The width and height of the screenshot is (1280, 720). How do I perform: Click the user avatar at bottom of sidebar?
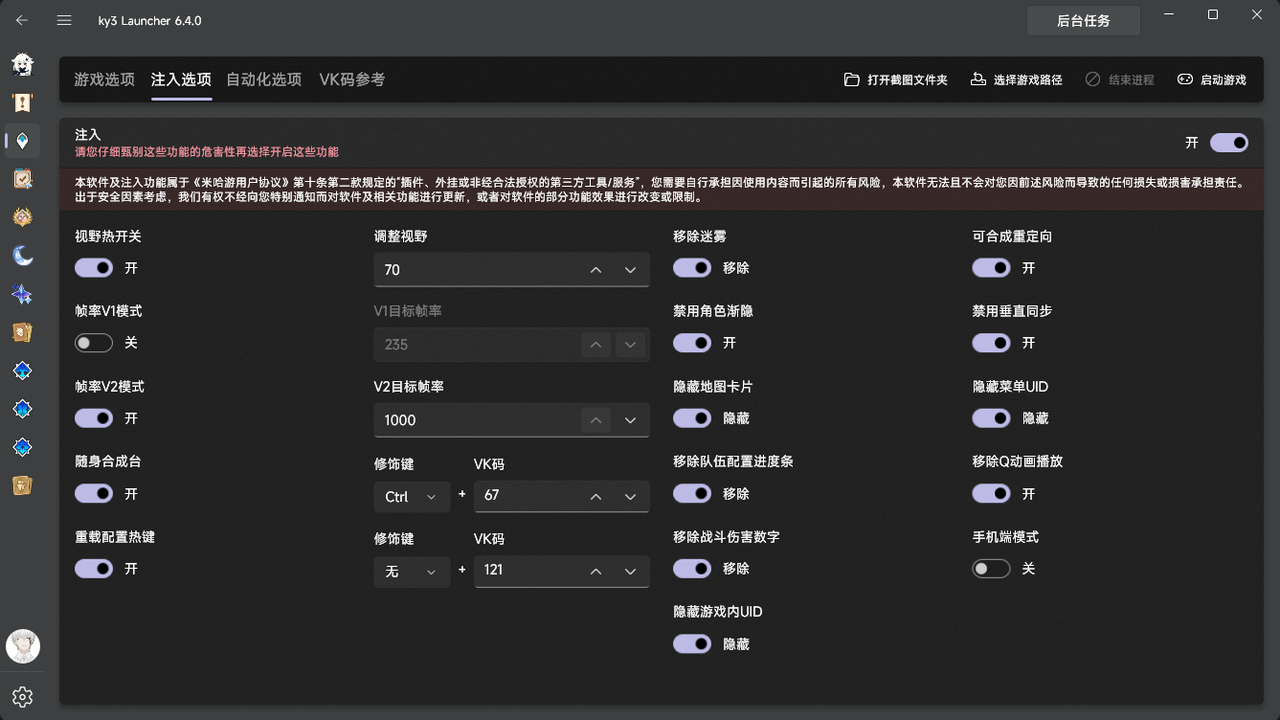click(22, 646)
